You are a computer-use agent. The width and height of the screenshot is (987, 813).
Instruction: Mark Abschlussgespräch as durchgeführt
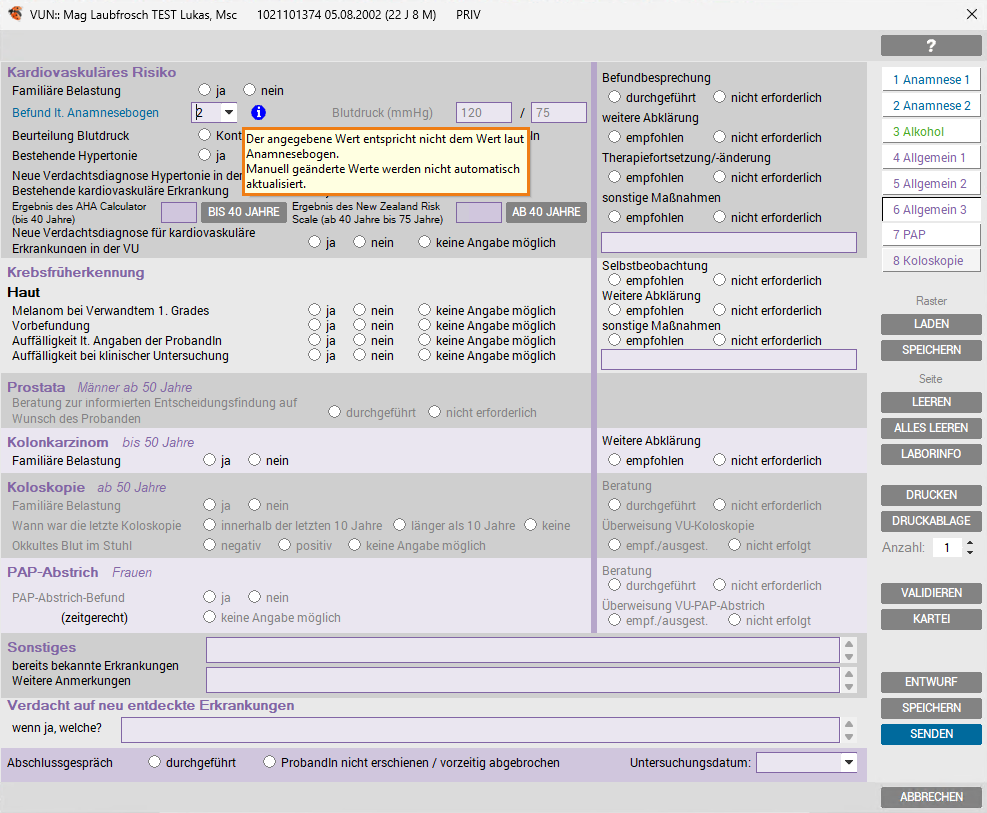click(154, 762)
